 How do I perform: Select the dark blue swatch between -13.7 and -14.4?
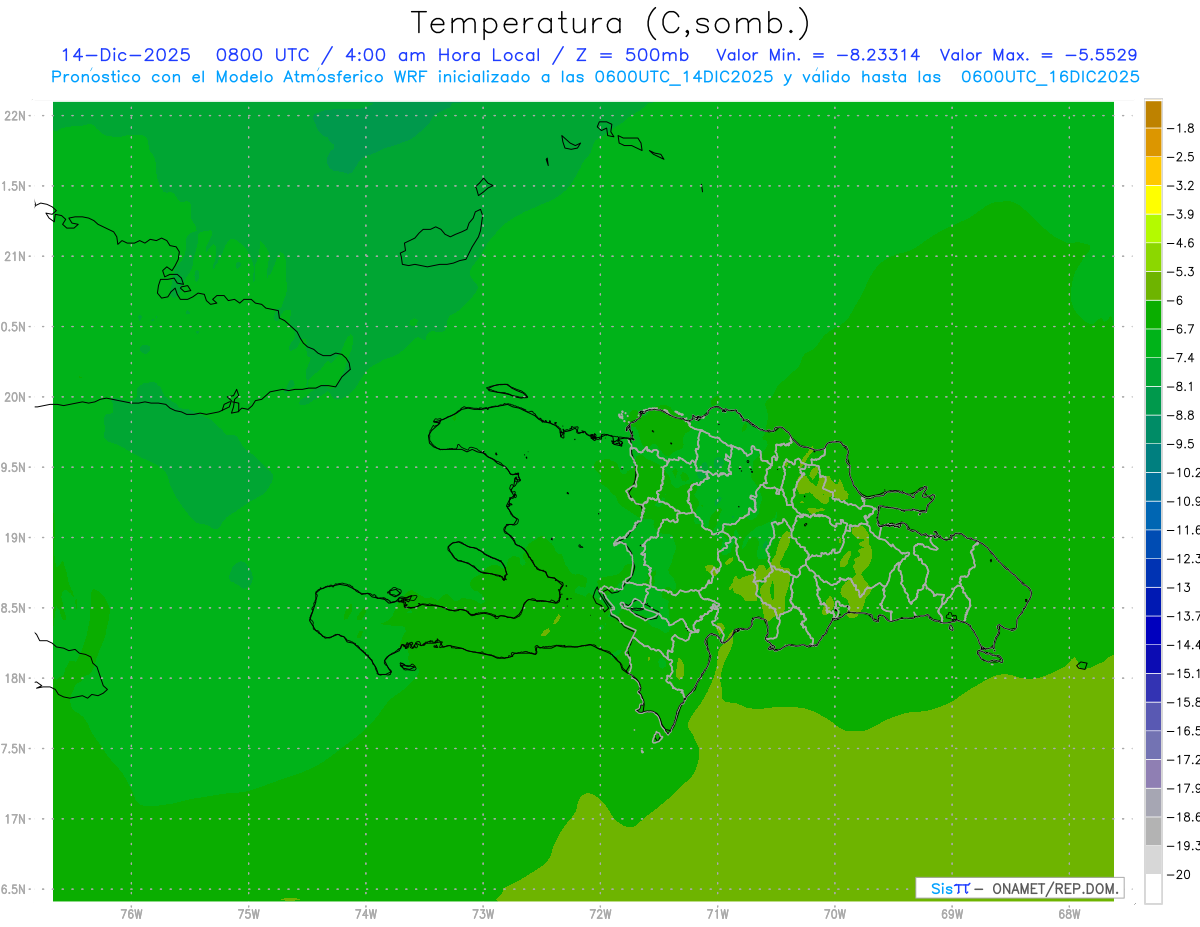click(x=1153, y=631)
